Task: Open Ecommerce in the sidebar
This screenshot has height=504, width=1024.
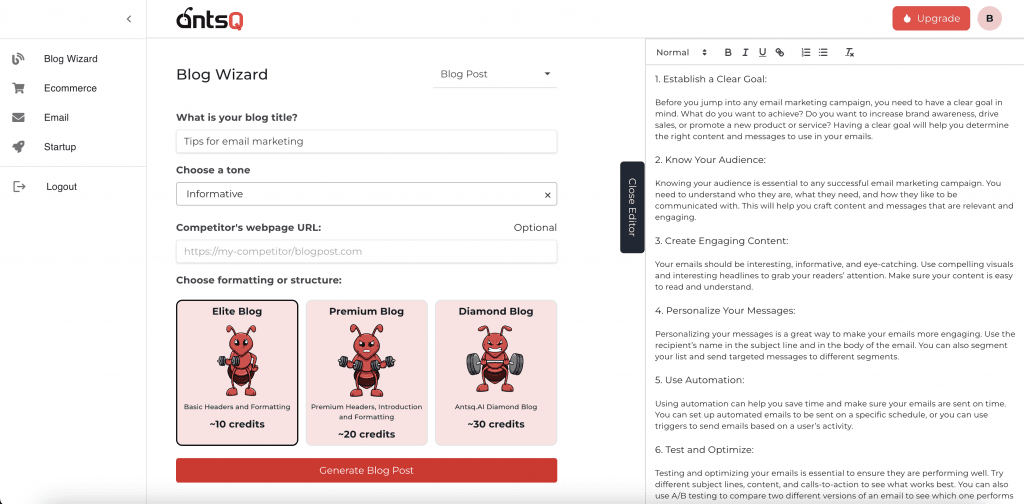Action: [x=71, y=88]
